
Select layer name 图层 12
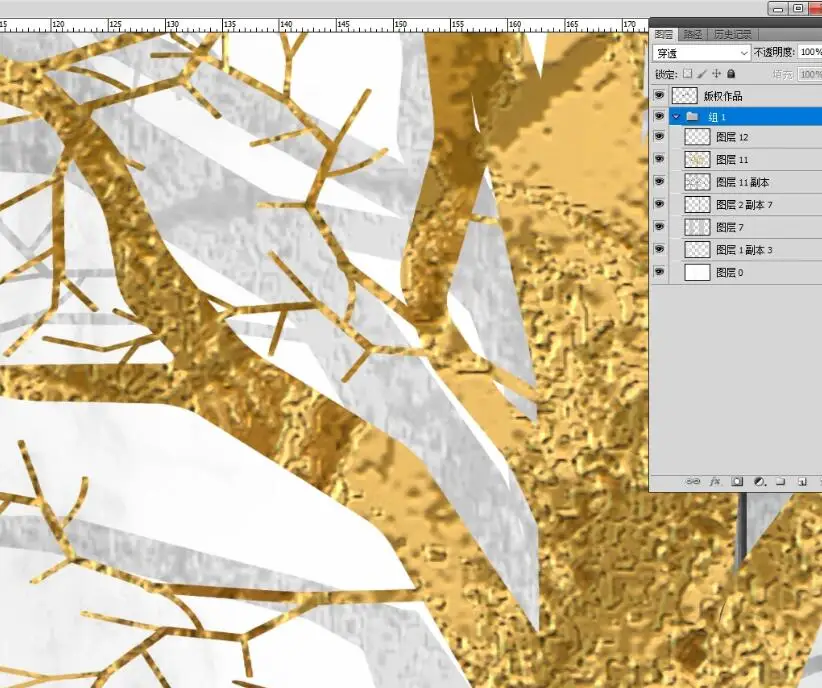pos(732,137)
